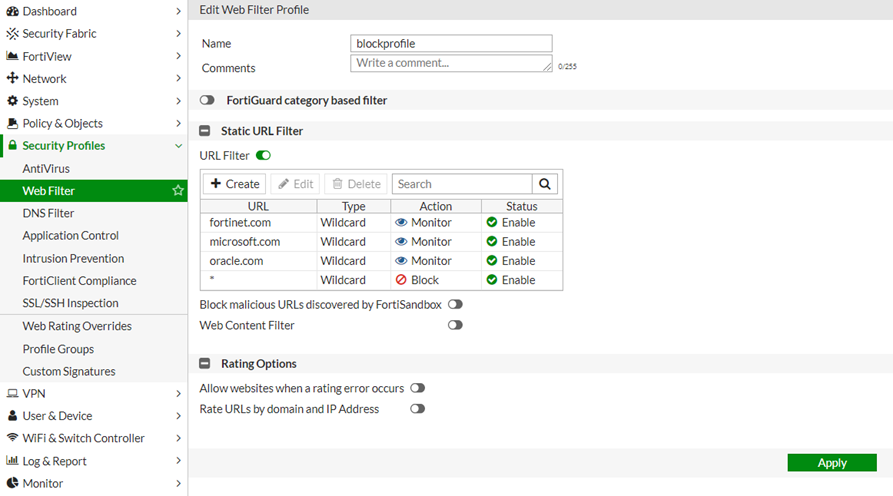Enable FortiGuard category based filter toggle

(207, 100)
